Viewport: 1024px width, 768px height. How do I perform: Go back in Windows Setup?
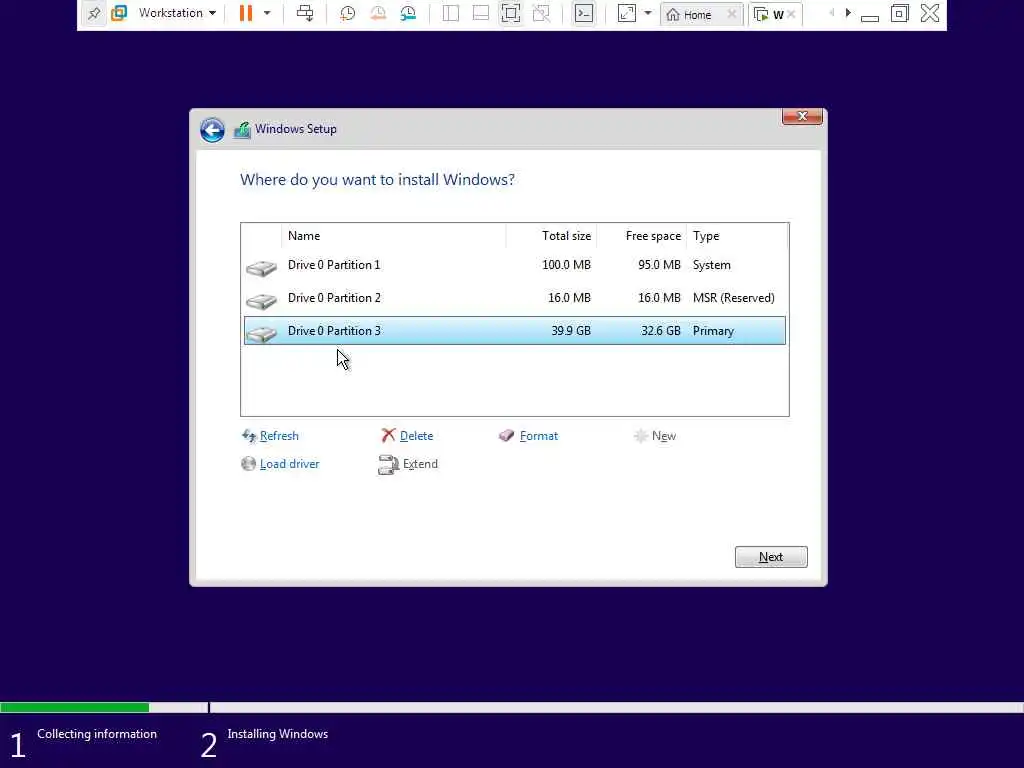click(x=212, y=130)
